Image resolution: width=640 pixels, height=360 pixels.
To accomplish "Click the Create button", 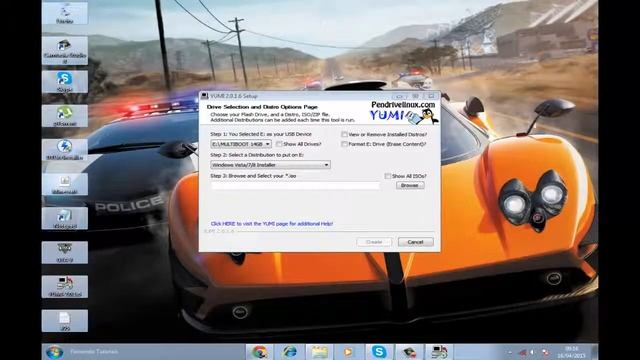I will [374, 242].
